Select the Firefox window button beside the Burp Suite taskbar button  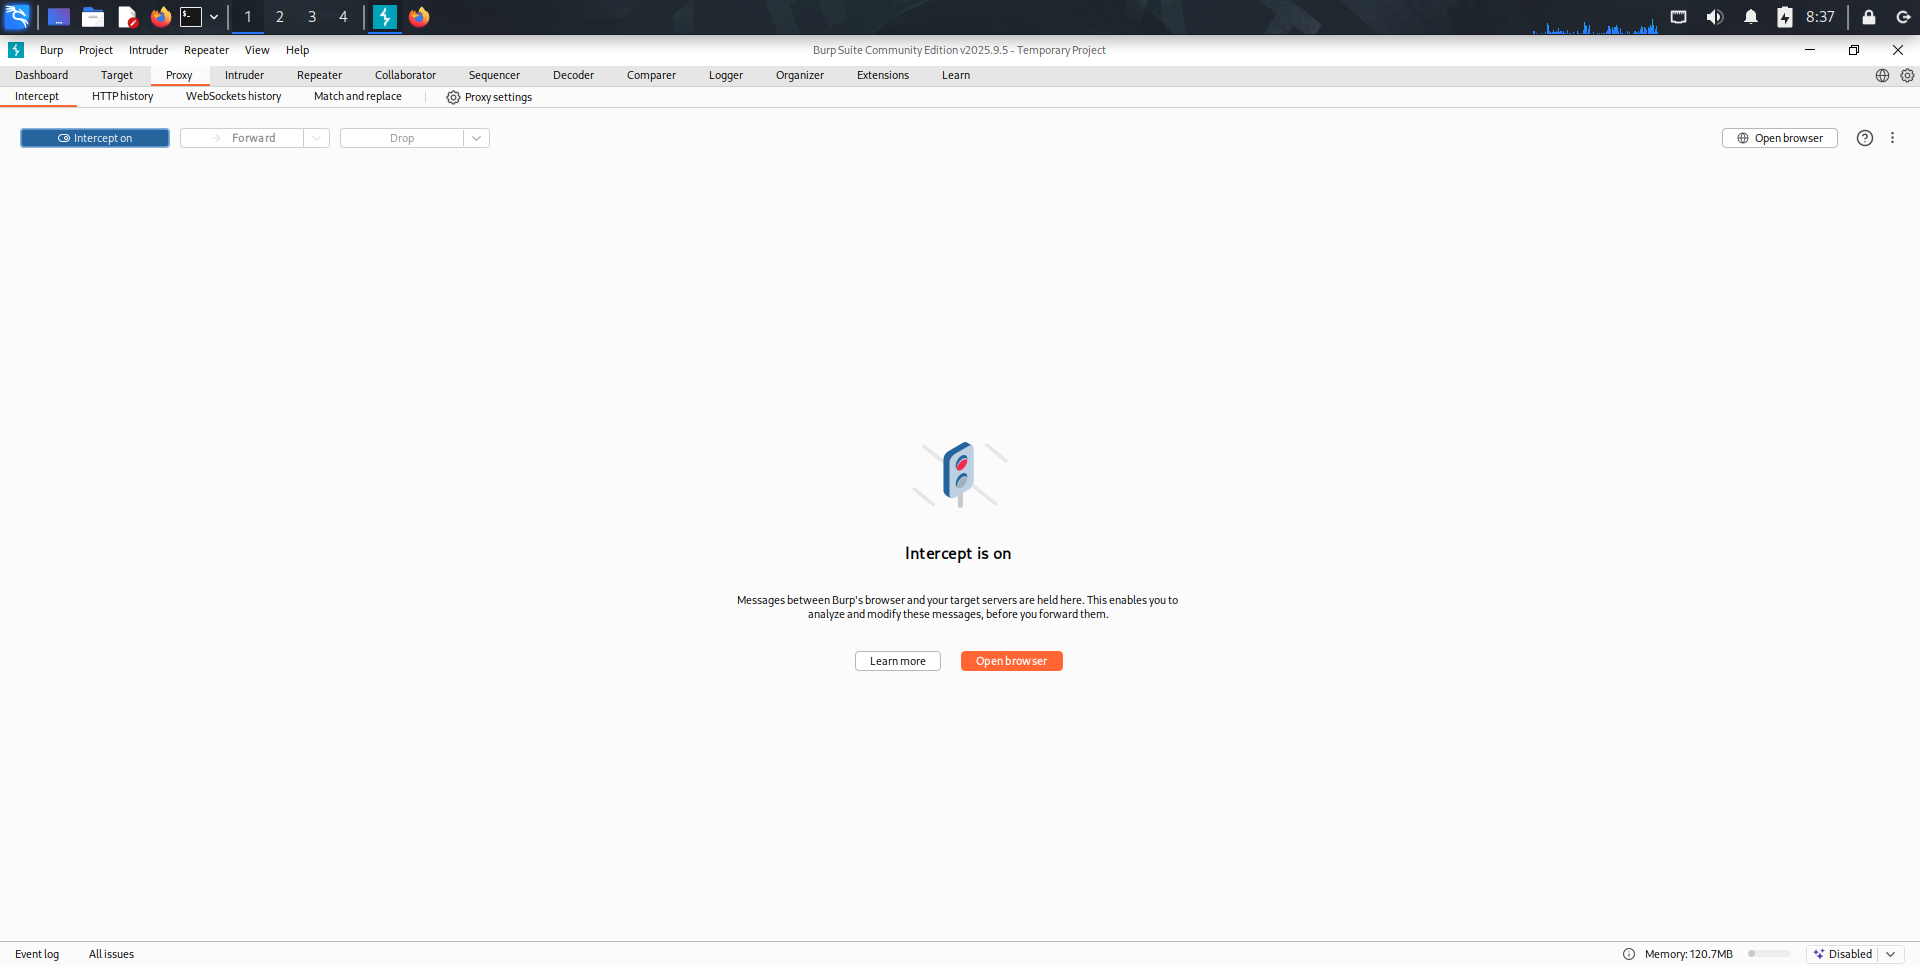419,17
